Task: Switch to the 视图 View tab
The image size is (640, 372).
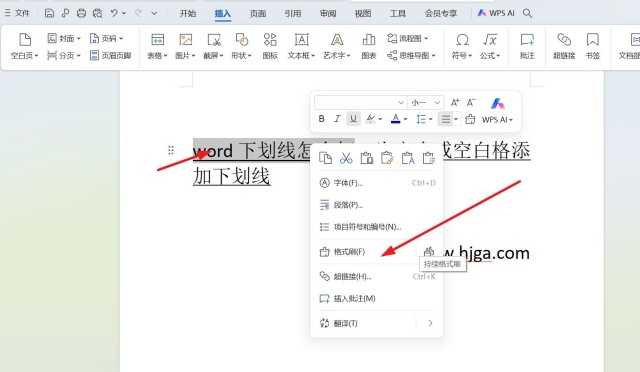Action: (363, 13)
